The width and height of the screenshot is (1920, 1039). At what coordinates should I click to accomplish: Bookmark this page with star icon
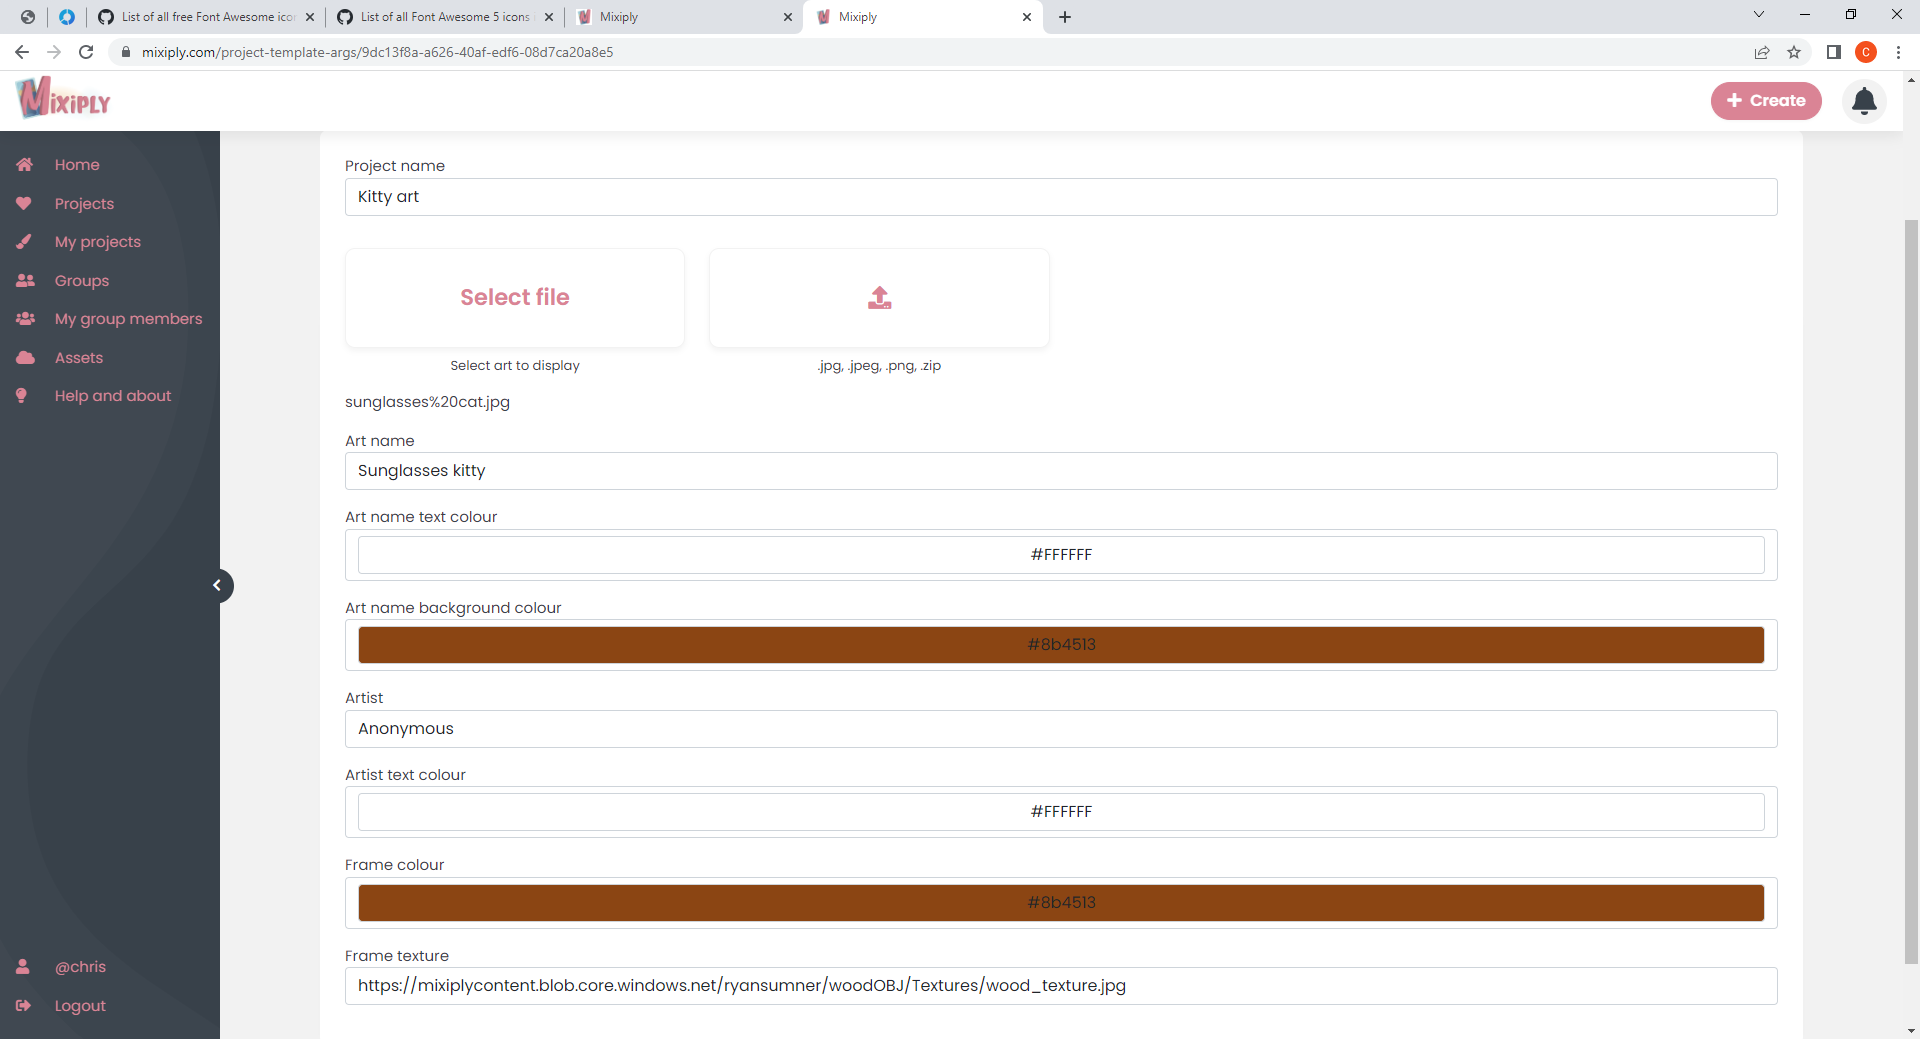pyautogui.click(x=1794, y=52)
